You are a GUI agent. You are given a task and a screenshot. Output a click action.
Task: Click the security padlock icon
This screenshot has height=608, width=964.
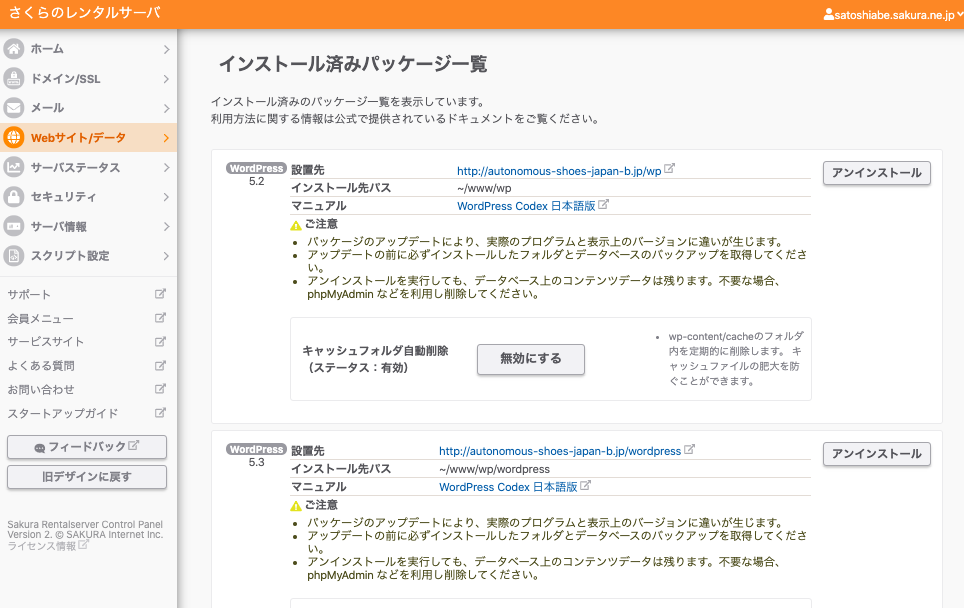tap(14, 197)
